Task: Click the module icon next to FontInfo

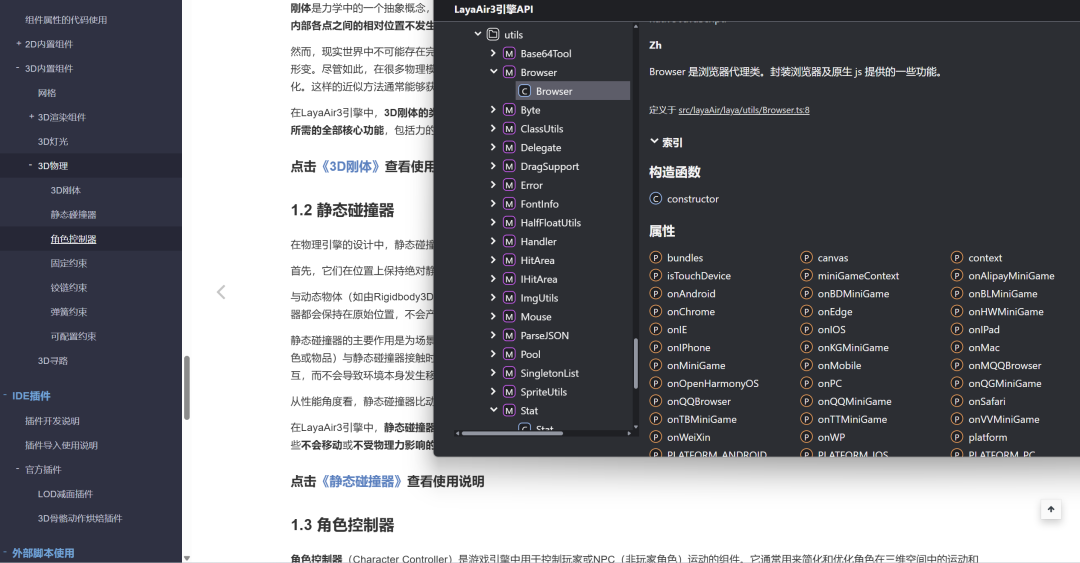Action: (509, 204)
